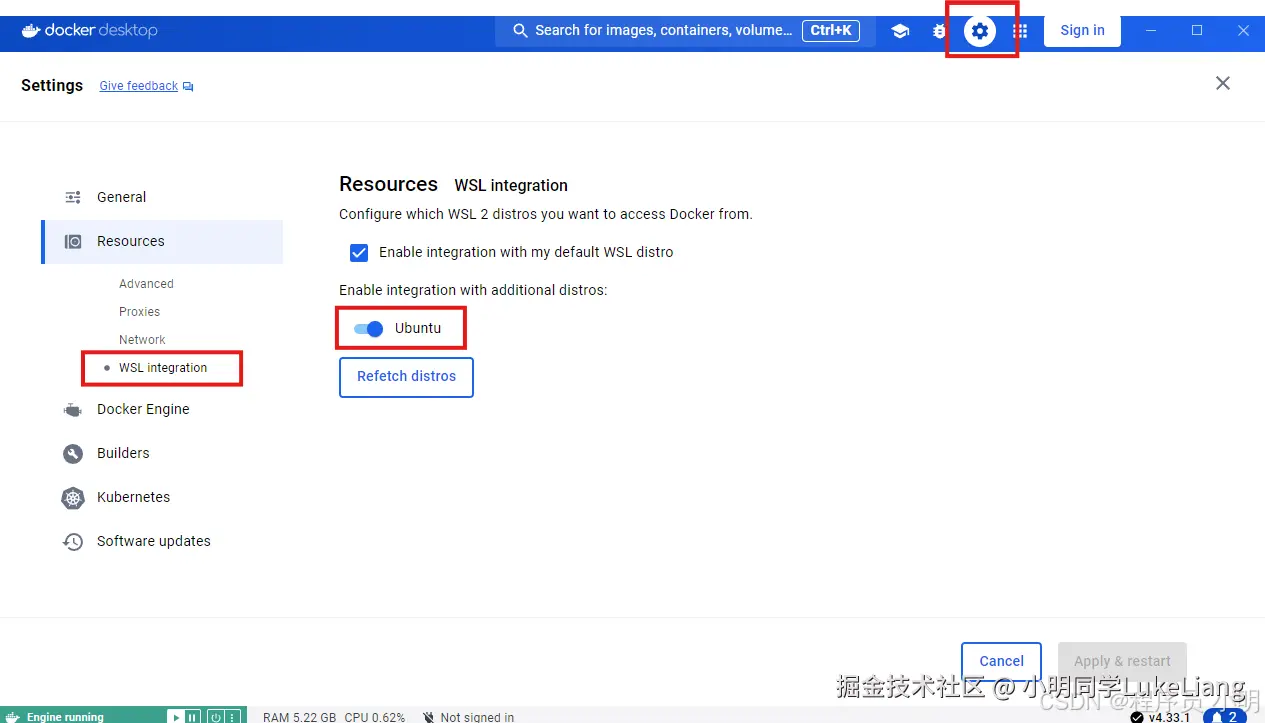Click the Not signed in icon
The image size is (1265, 723).
(x=428, y=717)
